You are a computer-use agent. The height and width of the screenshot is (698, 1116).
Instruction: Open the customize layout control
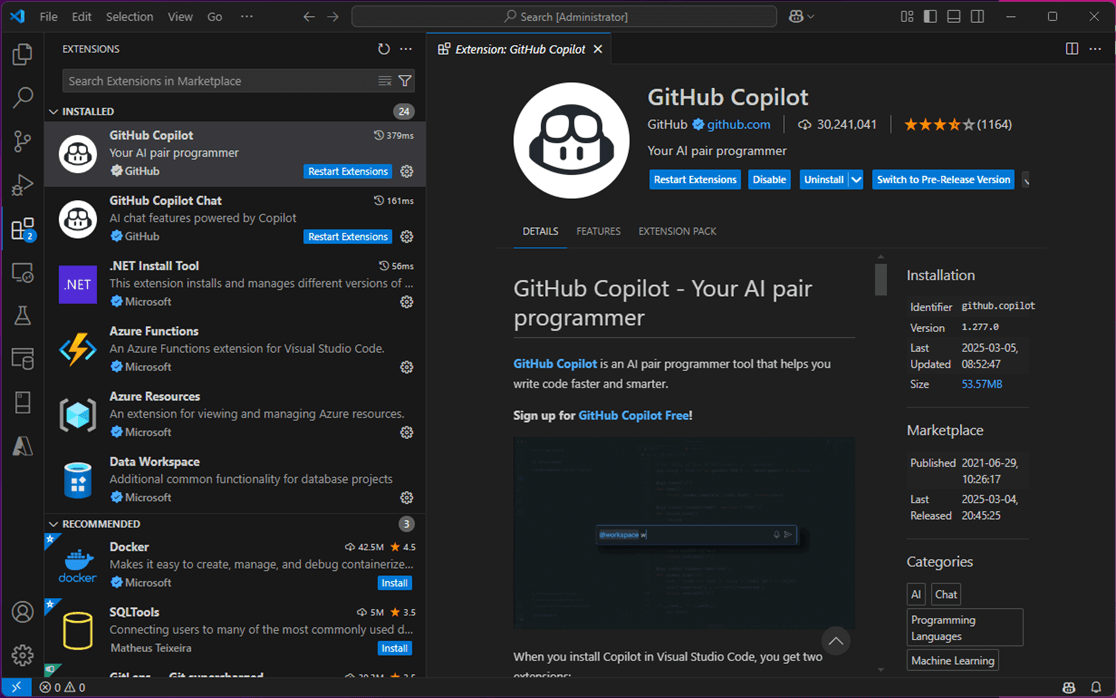pos(907,16)
